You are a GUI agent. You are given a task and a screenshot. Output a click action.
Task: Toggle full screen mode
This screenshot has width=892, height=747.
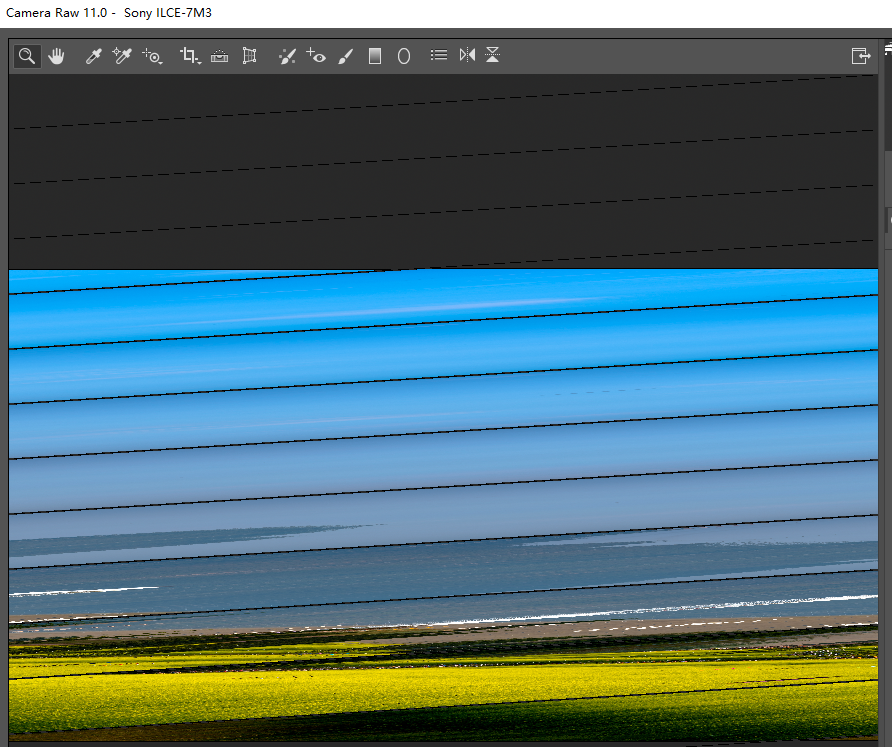tap(861, 56)
